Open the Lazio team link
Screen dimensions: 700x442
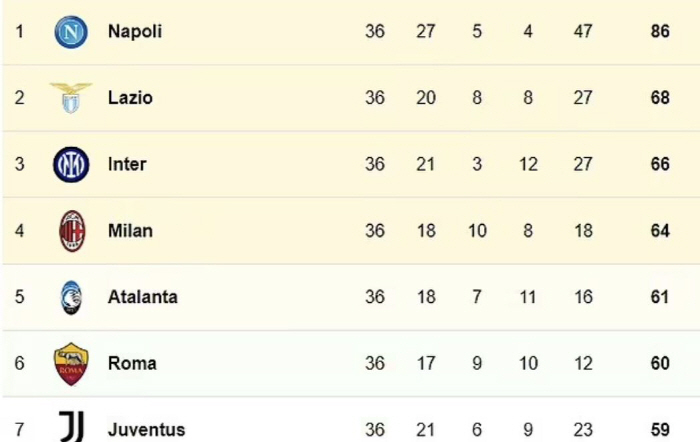pos(130,98)
